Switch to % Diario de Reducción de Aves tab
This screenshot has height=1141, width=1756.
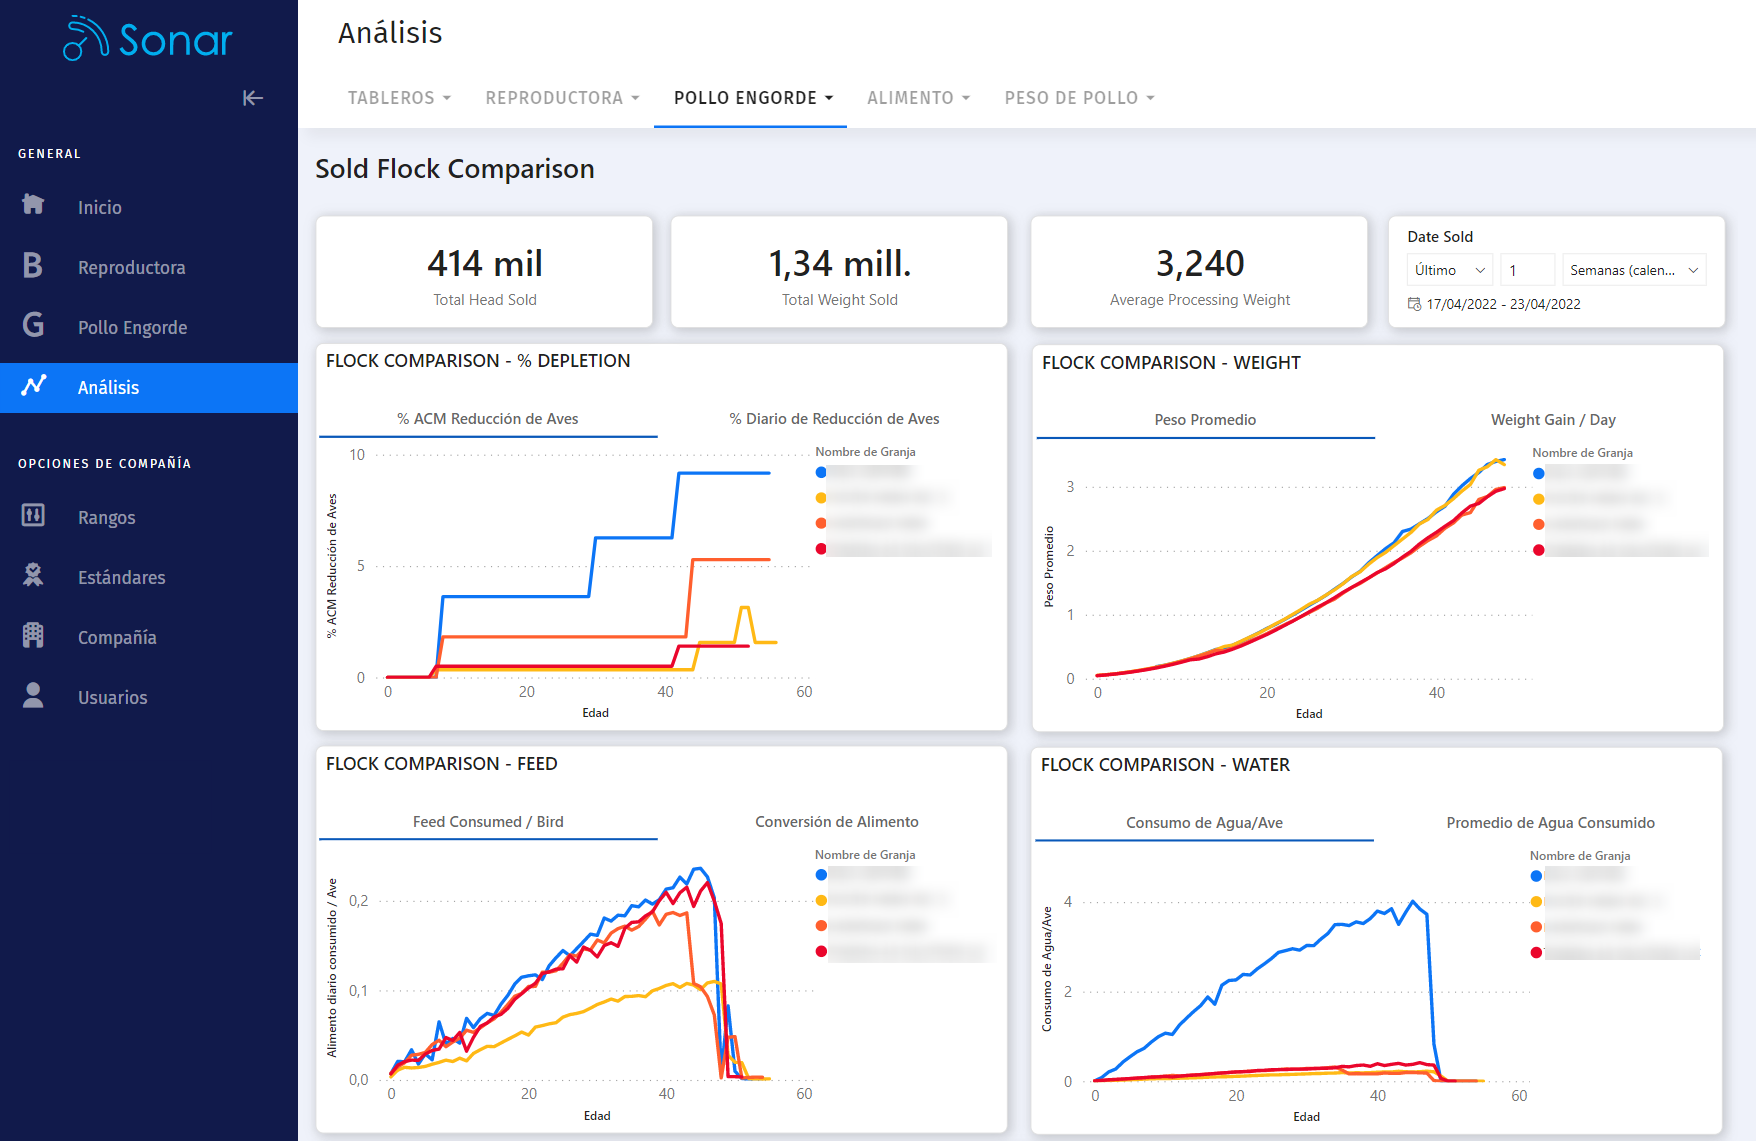coord(834,419)
